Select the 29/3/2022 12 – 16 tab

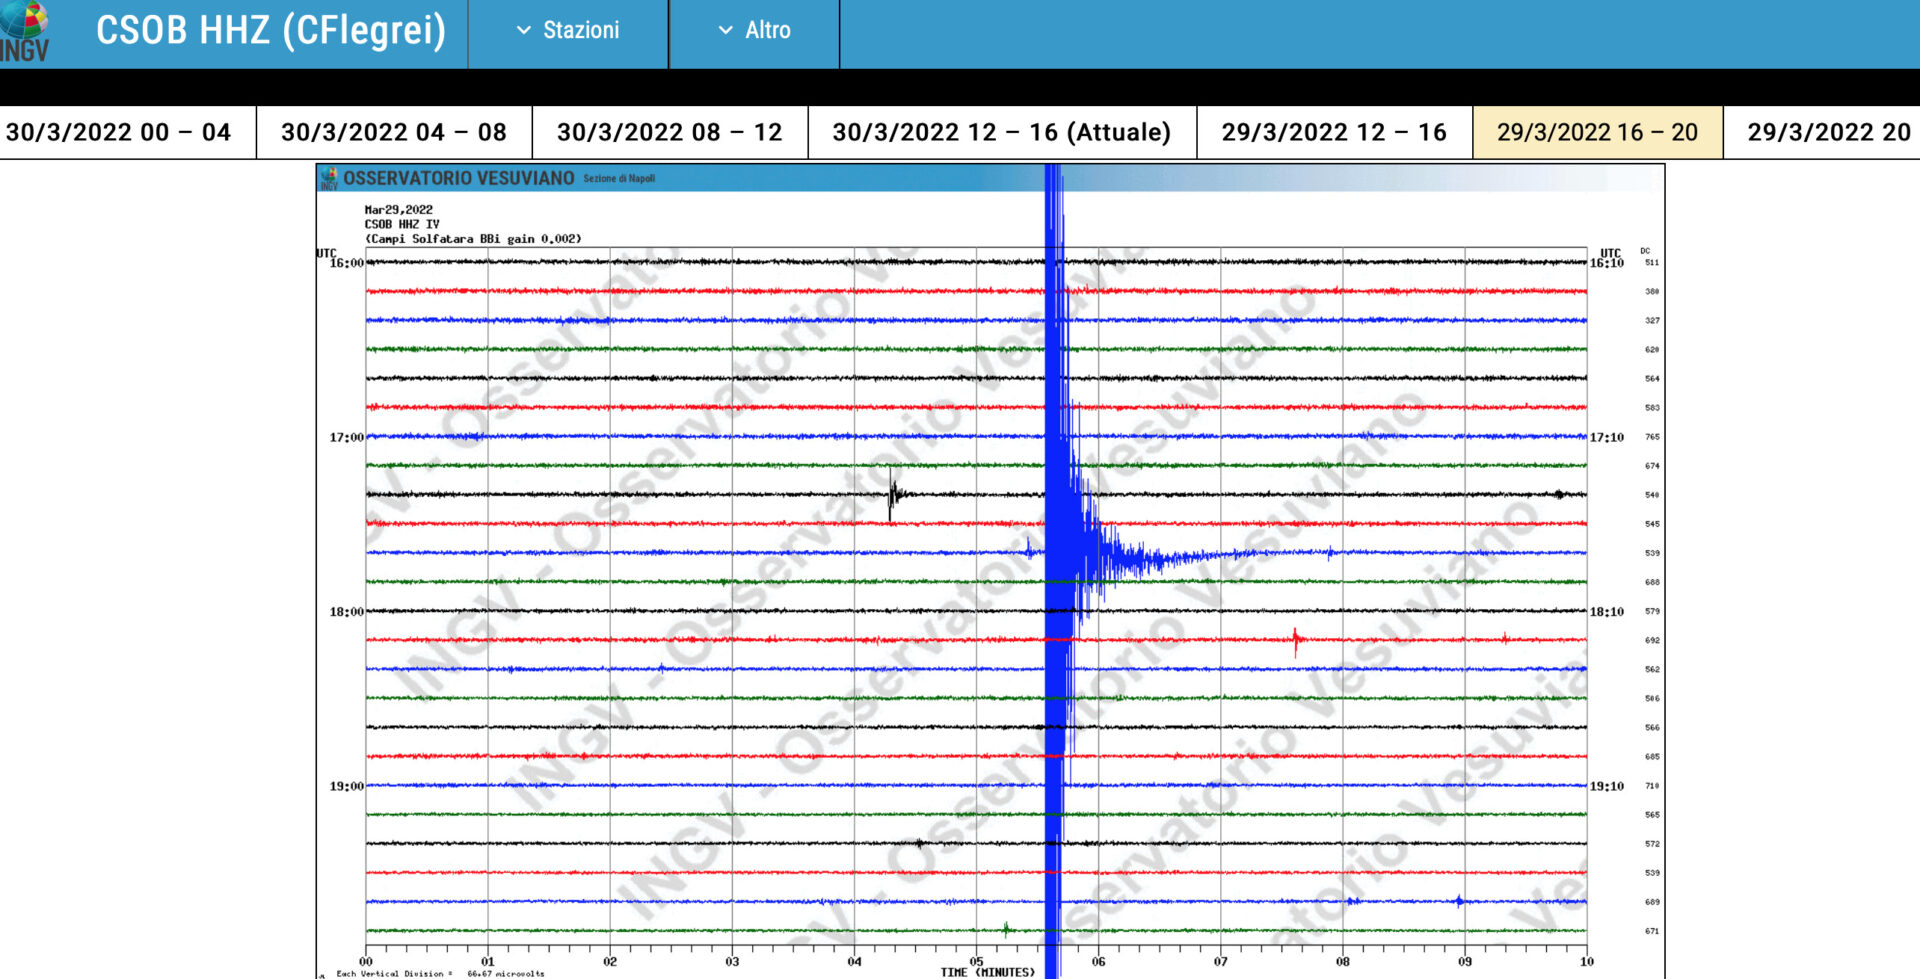pyautogui.click(x=1333, y=133)
